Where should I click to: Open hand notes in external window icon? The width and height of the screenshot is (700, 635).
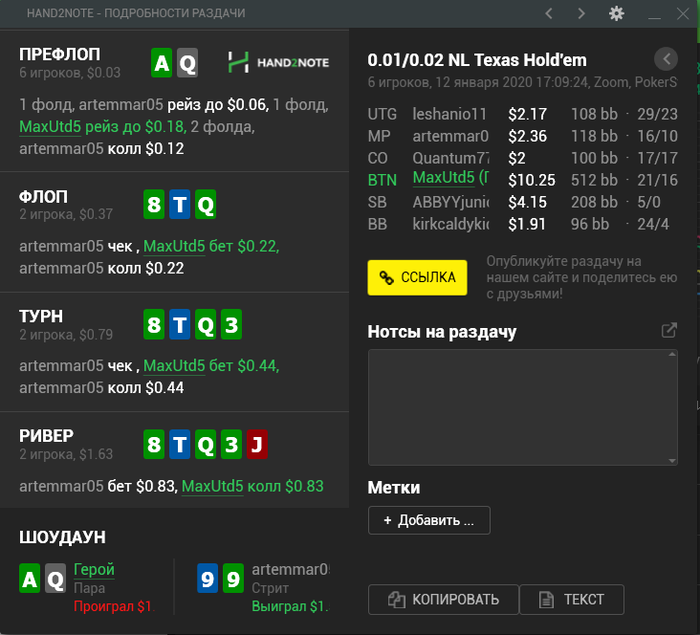(669, 330)
